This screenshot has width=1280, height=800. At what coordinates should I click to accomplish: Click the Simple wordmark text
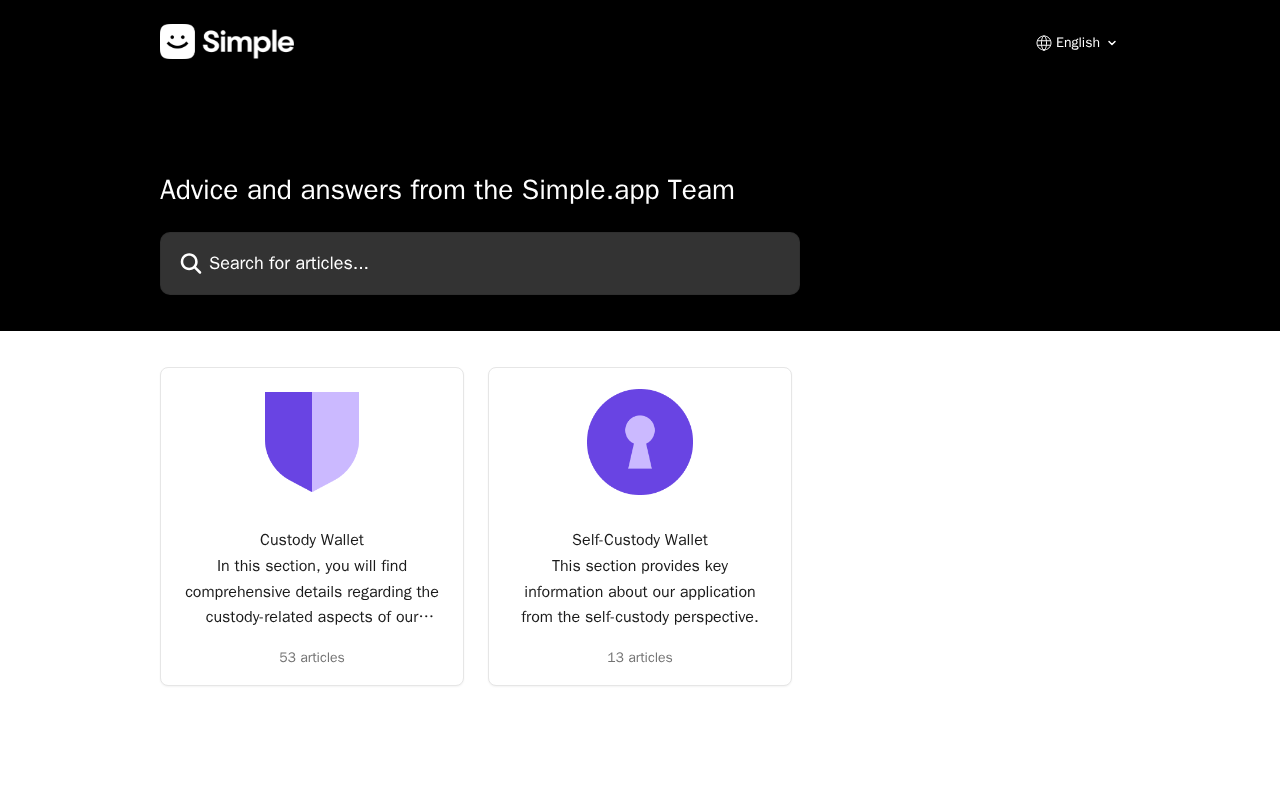[248, 42]
